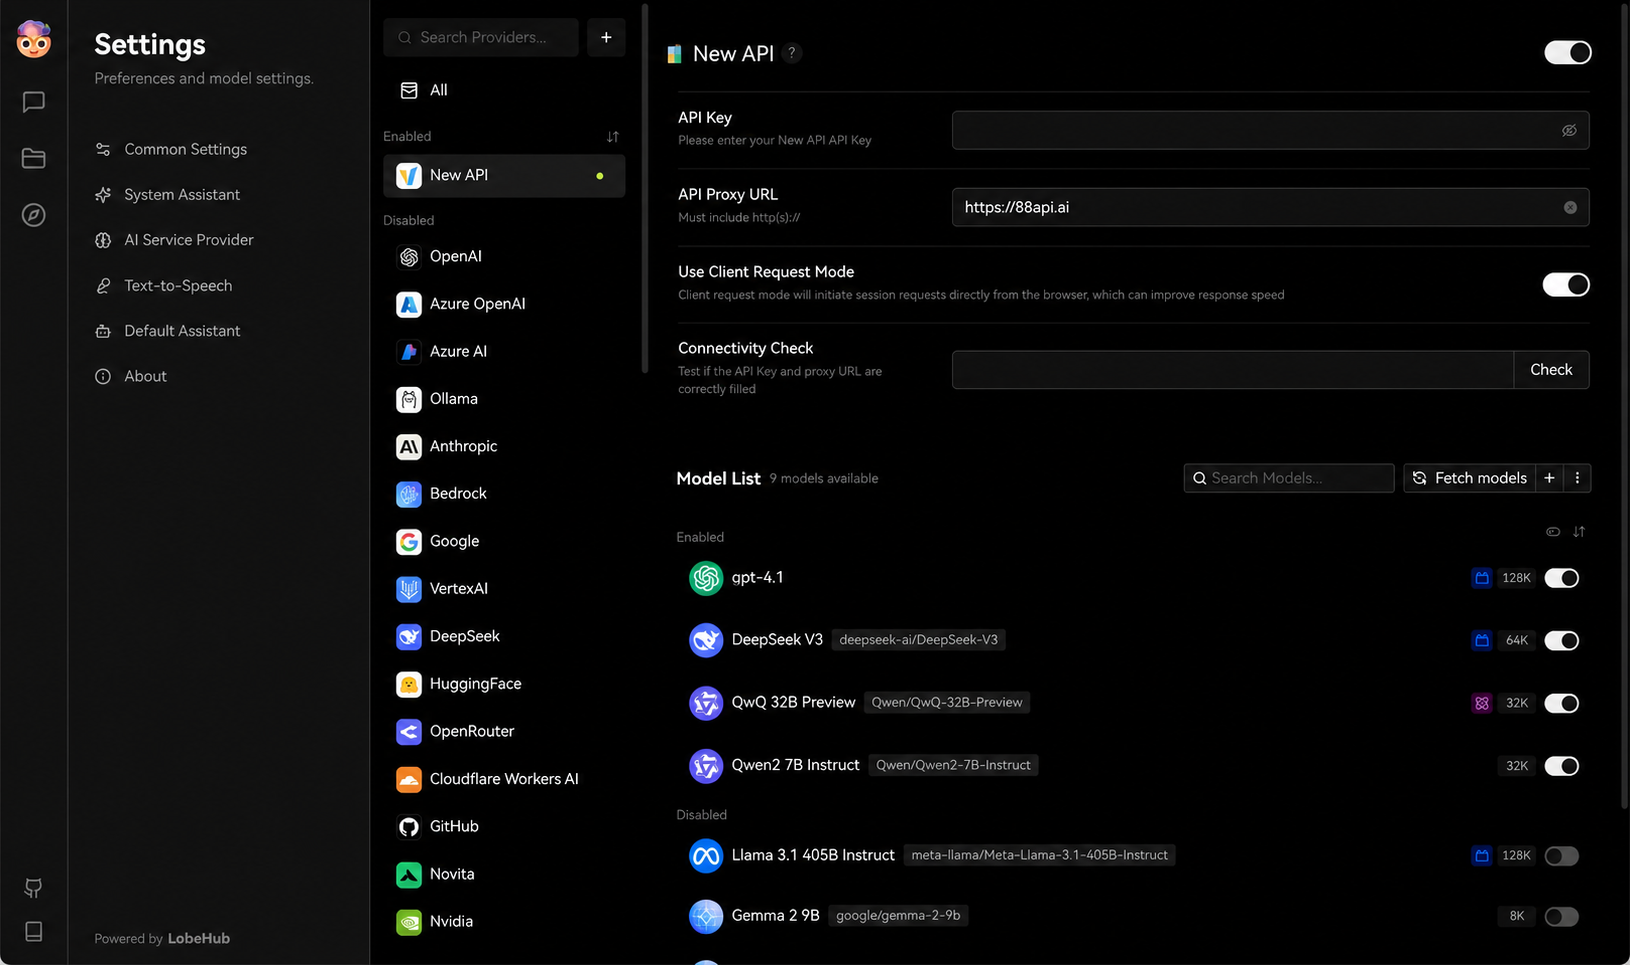Viewport: 1630px width, 965px height.
Task: Click the google/gemma-2-9b model ID tag
Action: point(898,915)
